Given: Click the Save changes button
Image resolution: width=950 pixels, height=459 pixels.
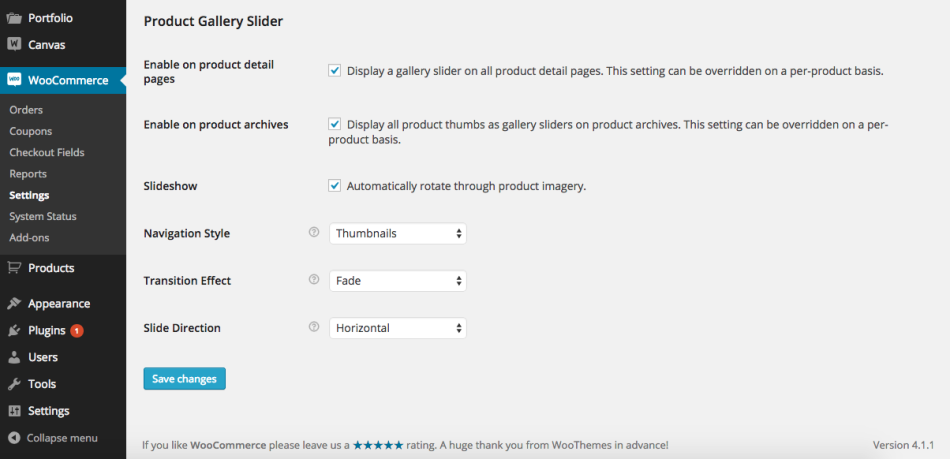Looking at the screenshot, I should click(x=185, y=379).
